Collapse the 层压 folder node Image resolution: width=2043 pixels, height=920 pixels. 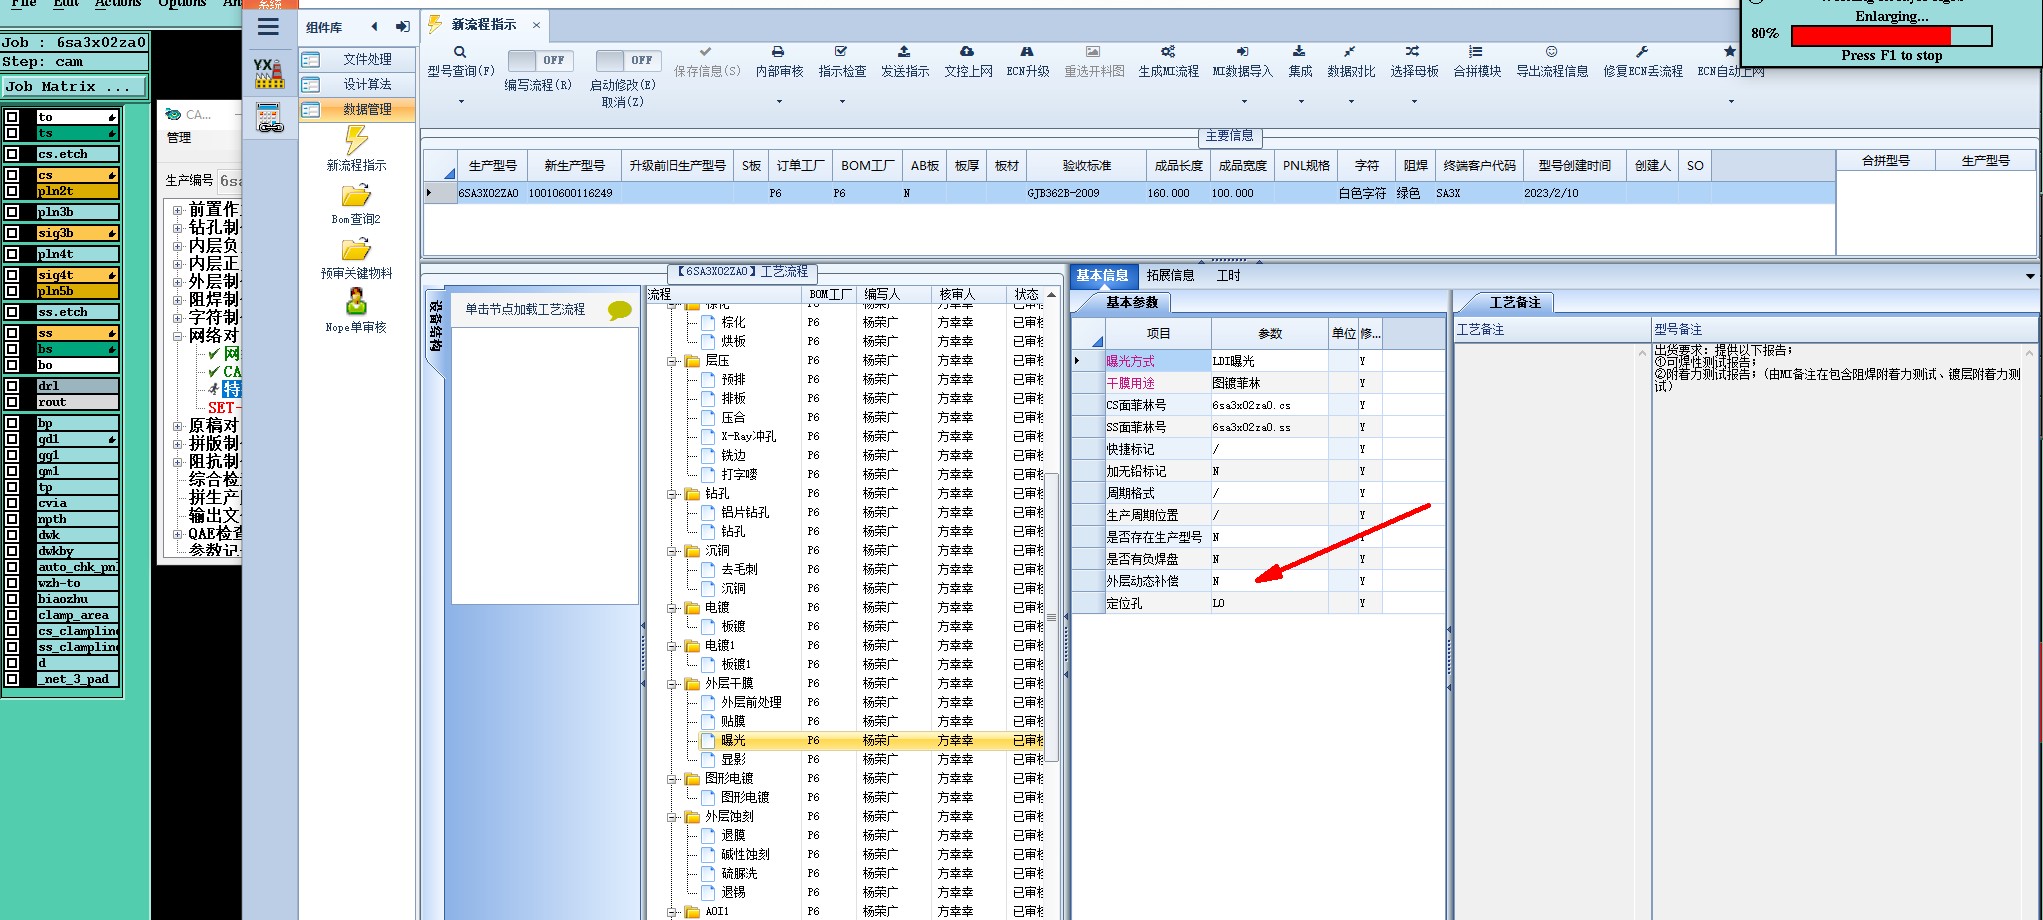coord(673,361)
